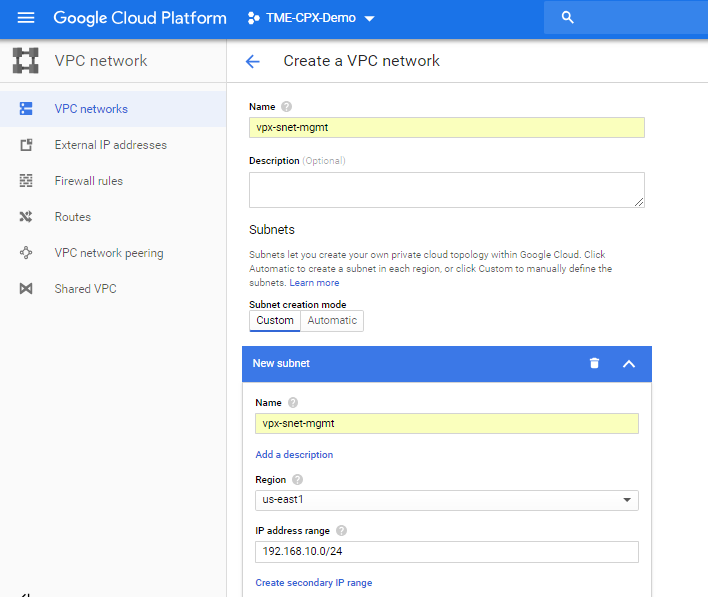Switch subnet creation mode to Automatic
708x597 pixels.
click(x=332, y=321)
